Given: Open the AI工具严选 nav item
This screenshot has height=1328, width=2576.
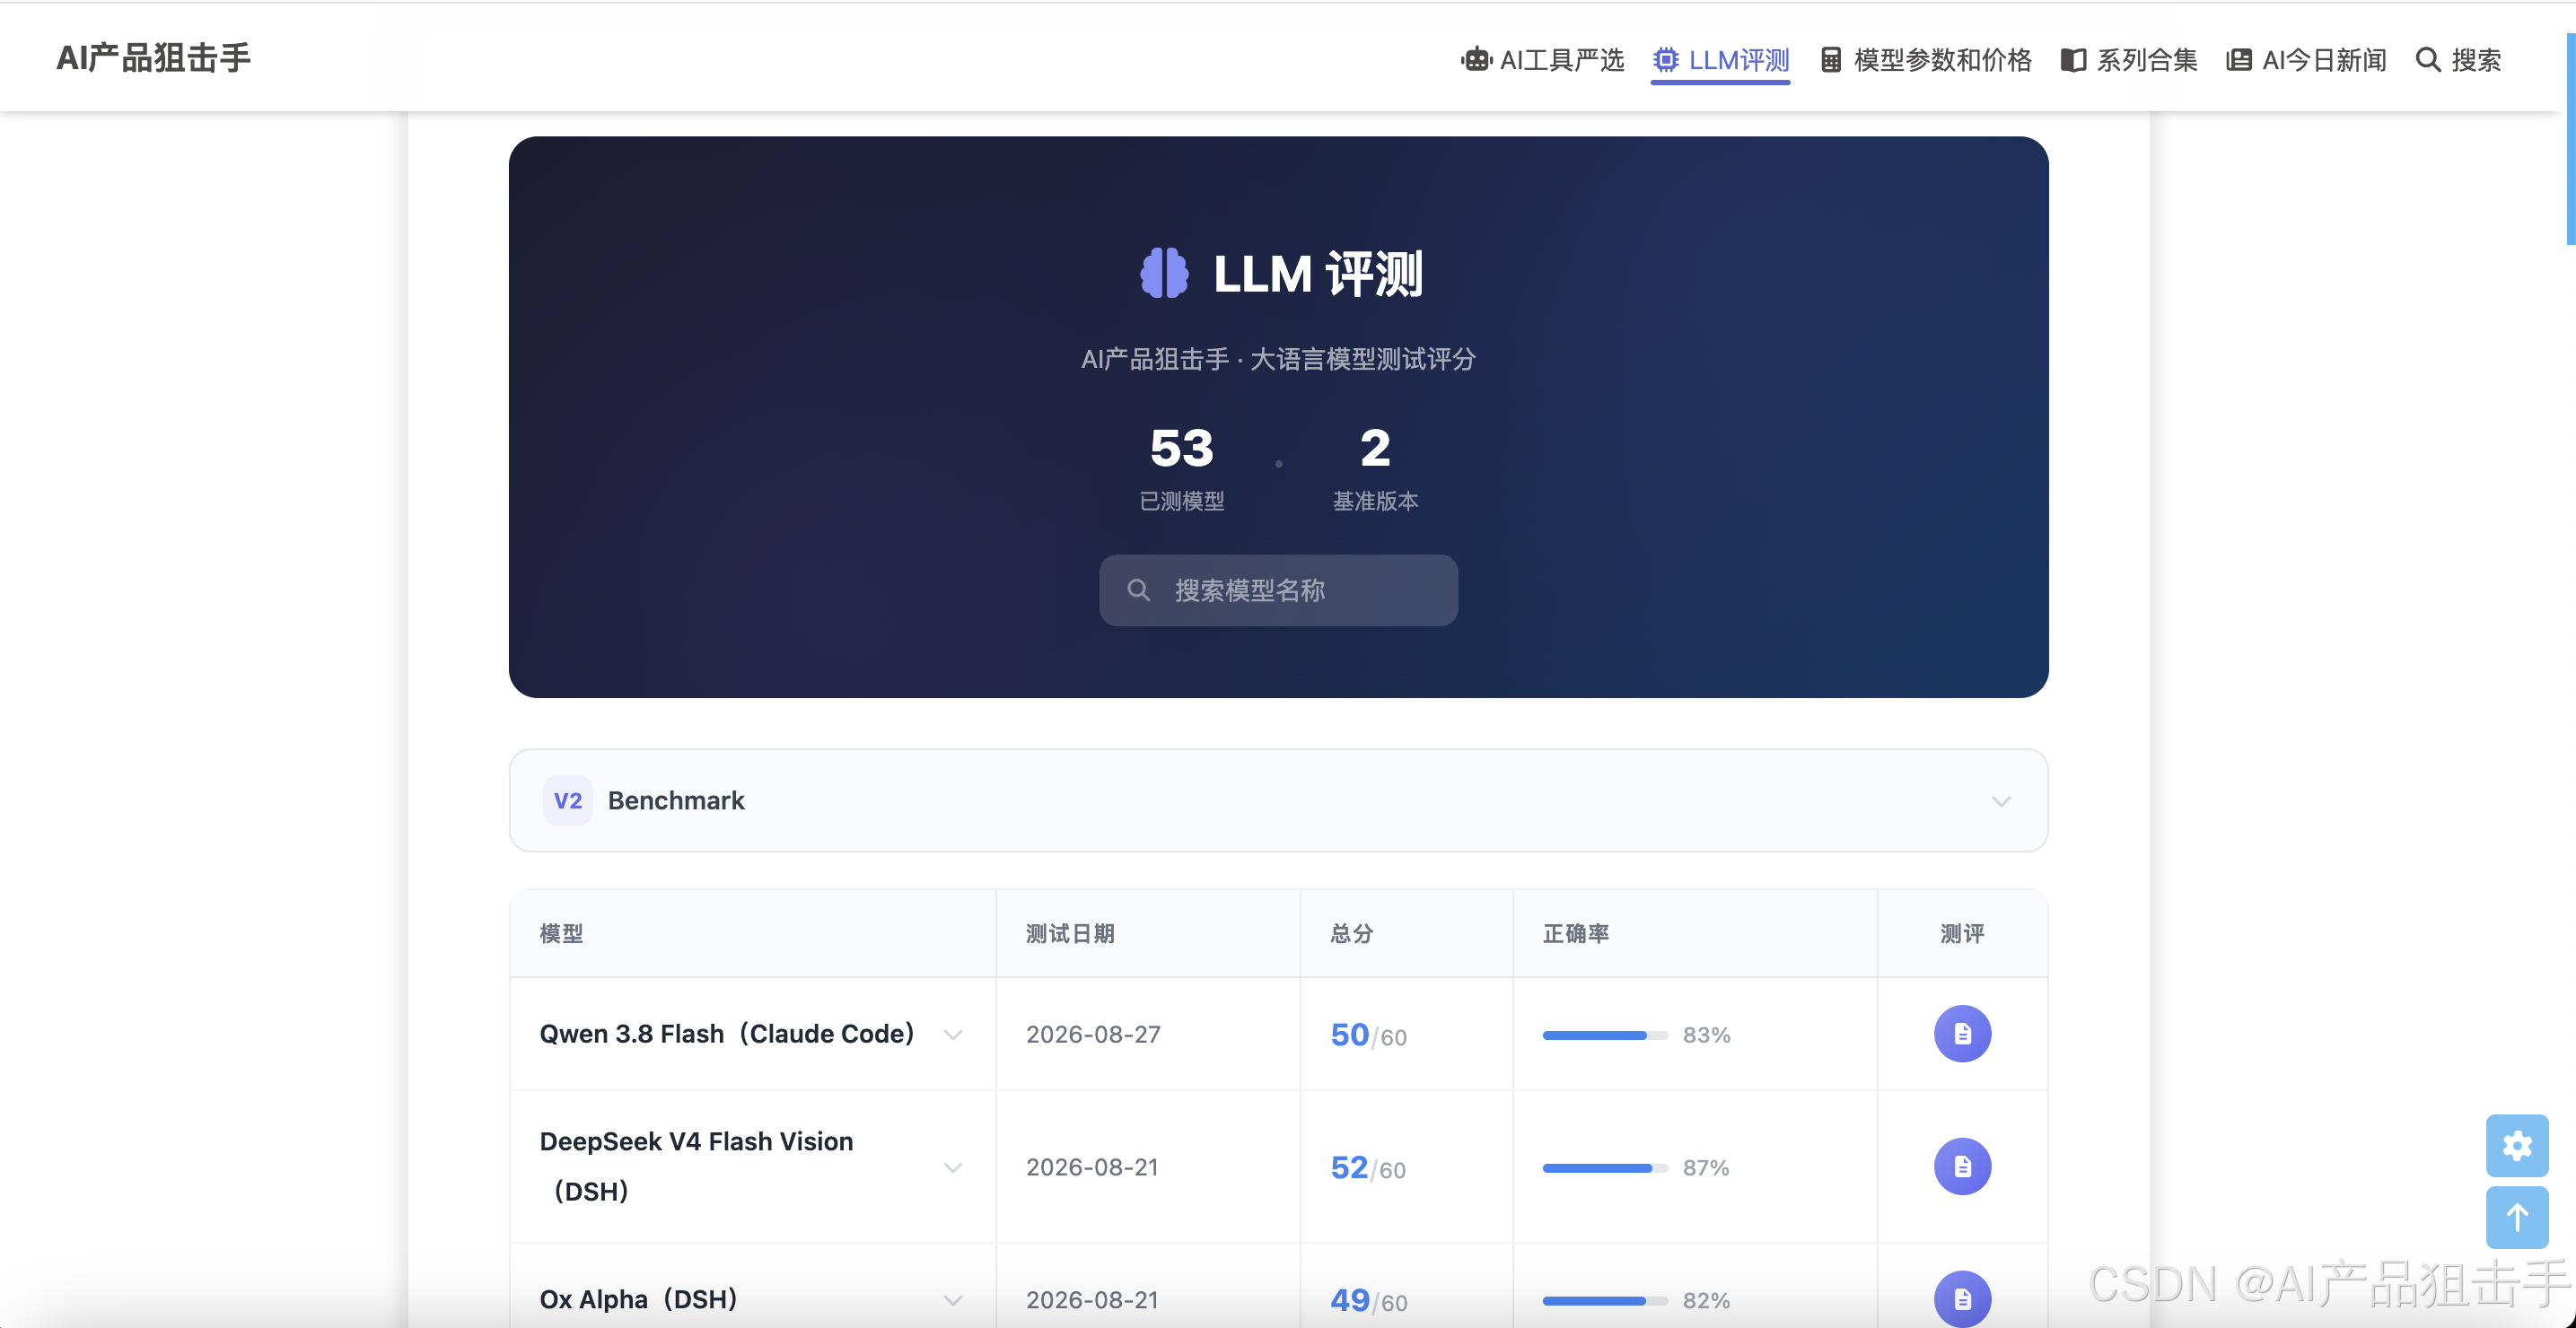Looking at the screenshot, I should (x=1542, y=60).
